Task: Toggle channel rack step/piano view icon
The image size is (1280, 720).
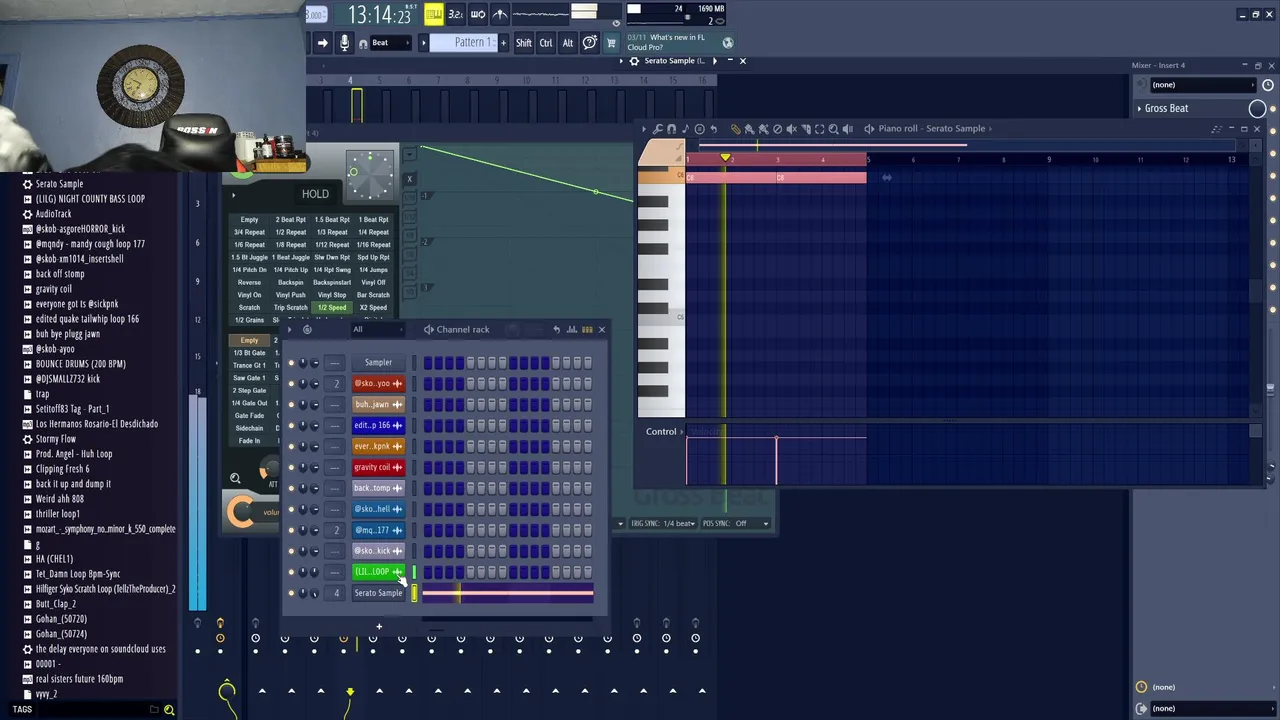Action: tap(587, 329)
